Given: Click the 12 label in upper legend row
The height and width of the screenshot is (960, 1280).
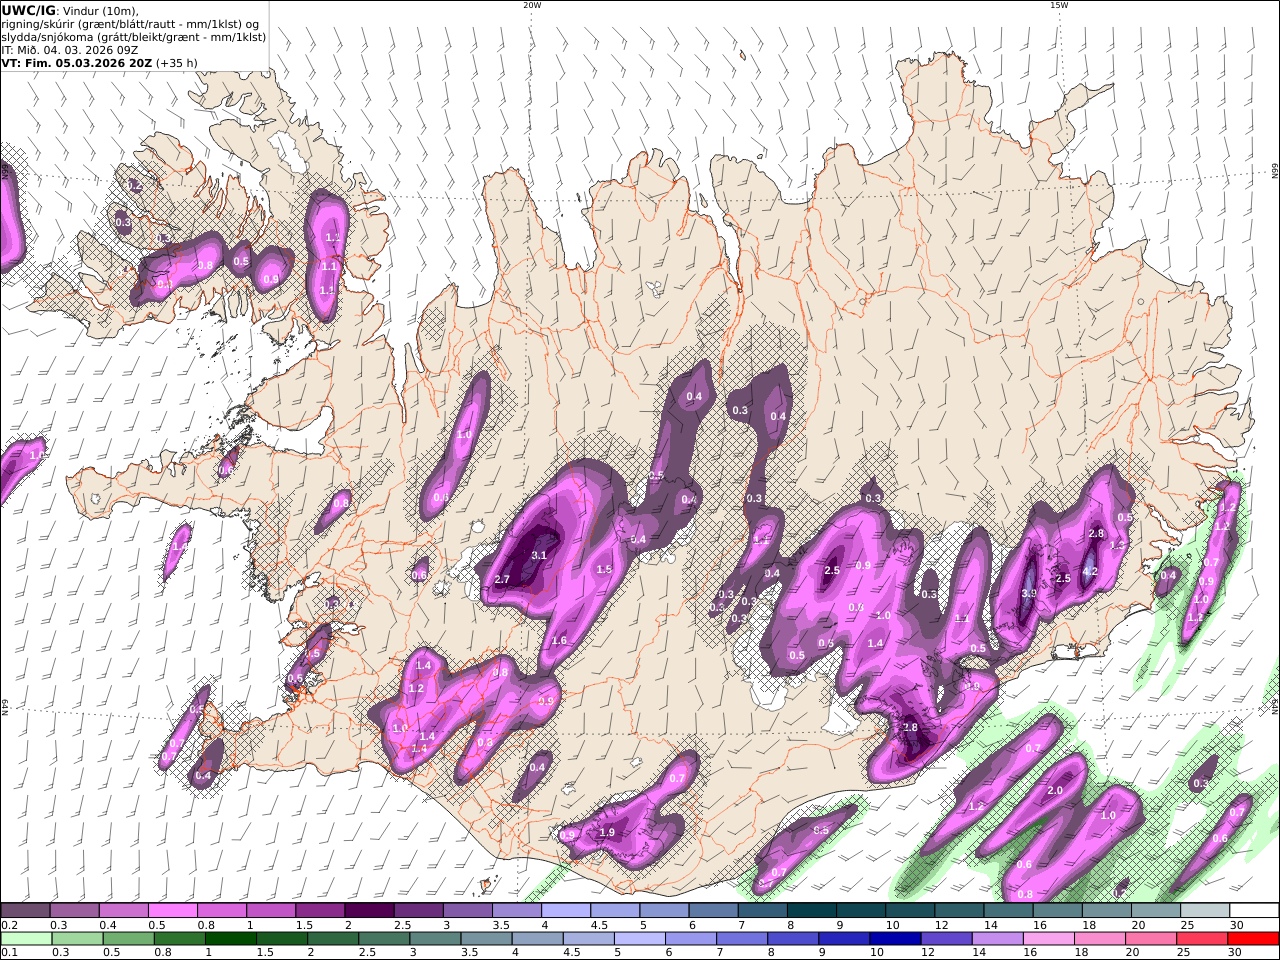Looking at the screenshot, I should click(943, 925).
